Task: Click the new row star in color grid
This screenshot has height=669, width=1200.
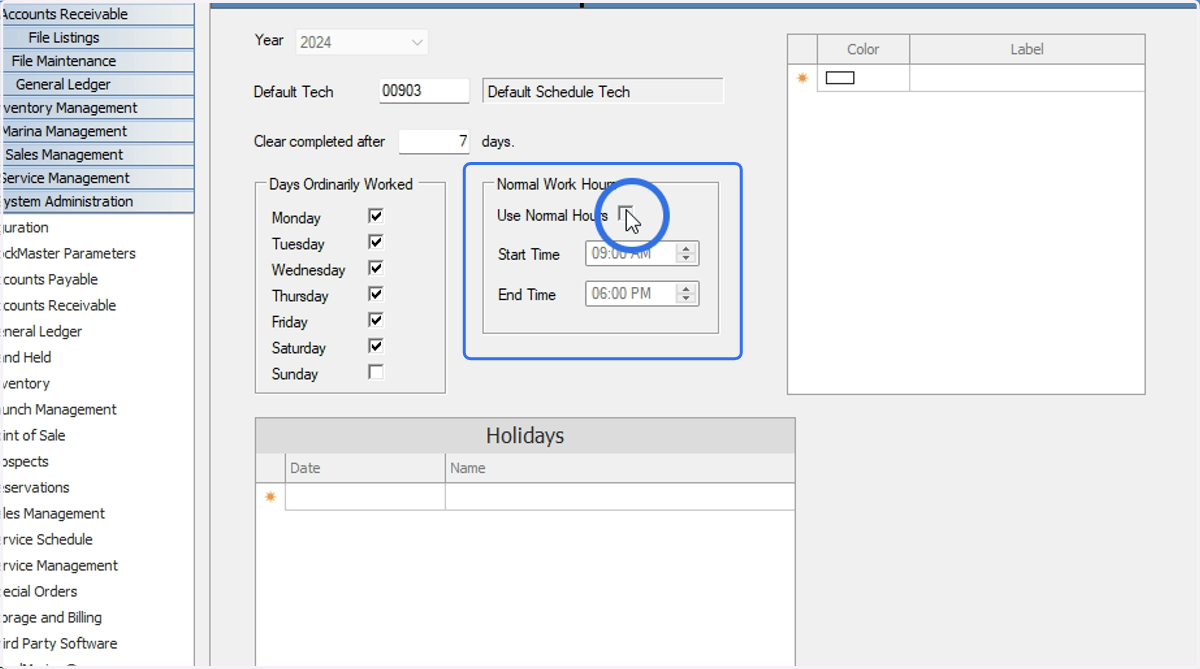Action: click(802, 78)
